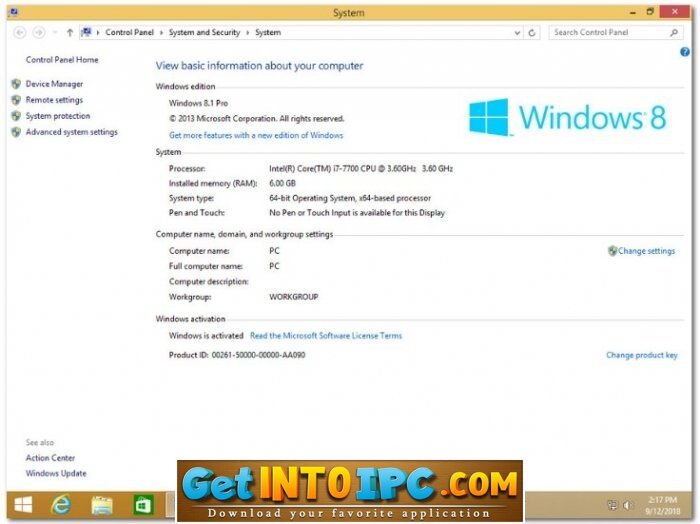
Task: Select the Windows 8.1 Pro edition text
Action: [198, 103]
